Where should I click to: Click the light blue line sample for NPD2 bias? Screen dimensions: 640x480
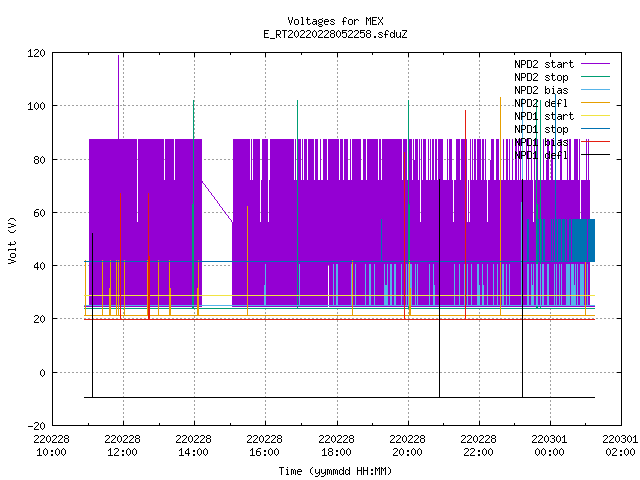[x=595, y=90]
